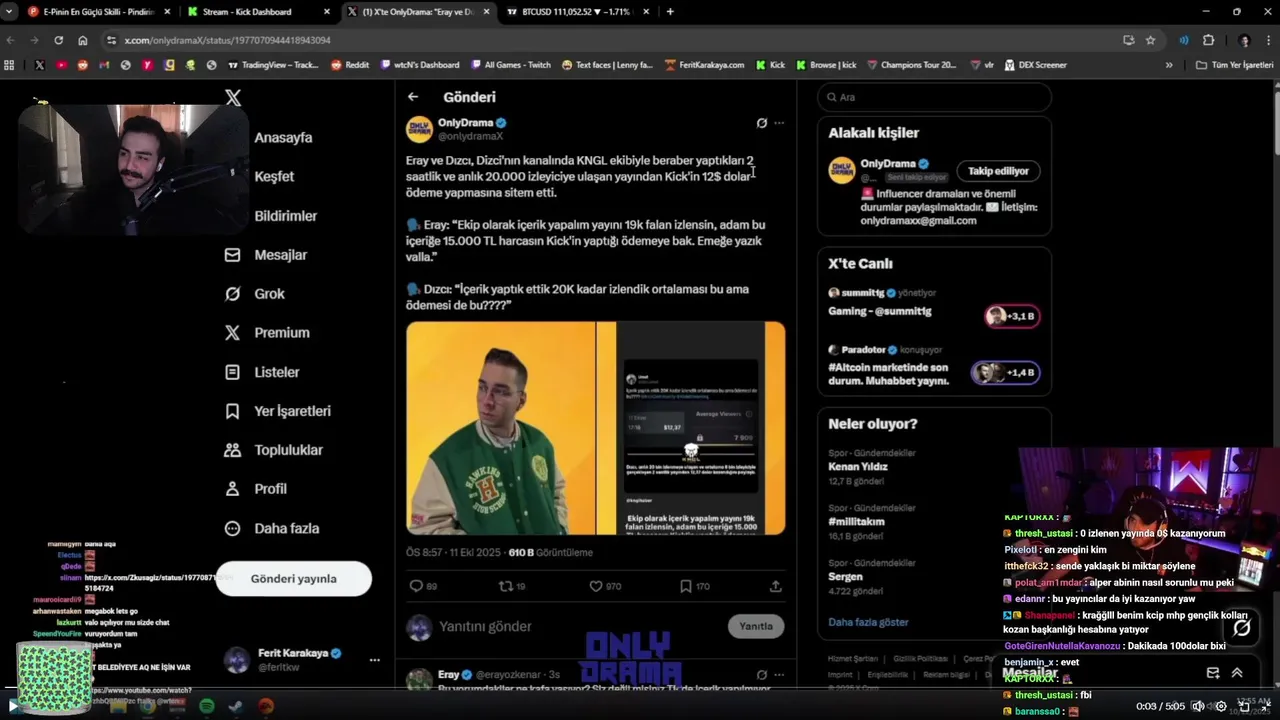This screenshot has height=720, width=1280.
Task: Click the Daha fazla göster link
Action: 868,622
